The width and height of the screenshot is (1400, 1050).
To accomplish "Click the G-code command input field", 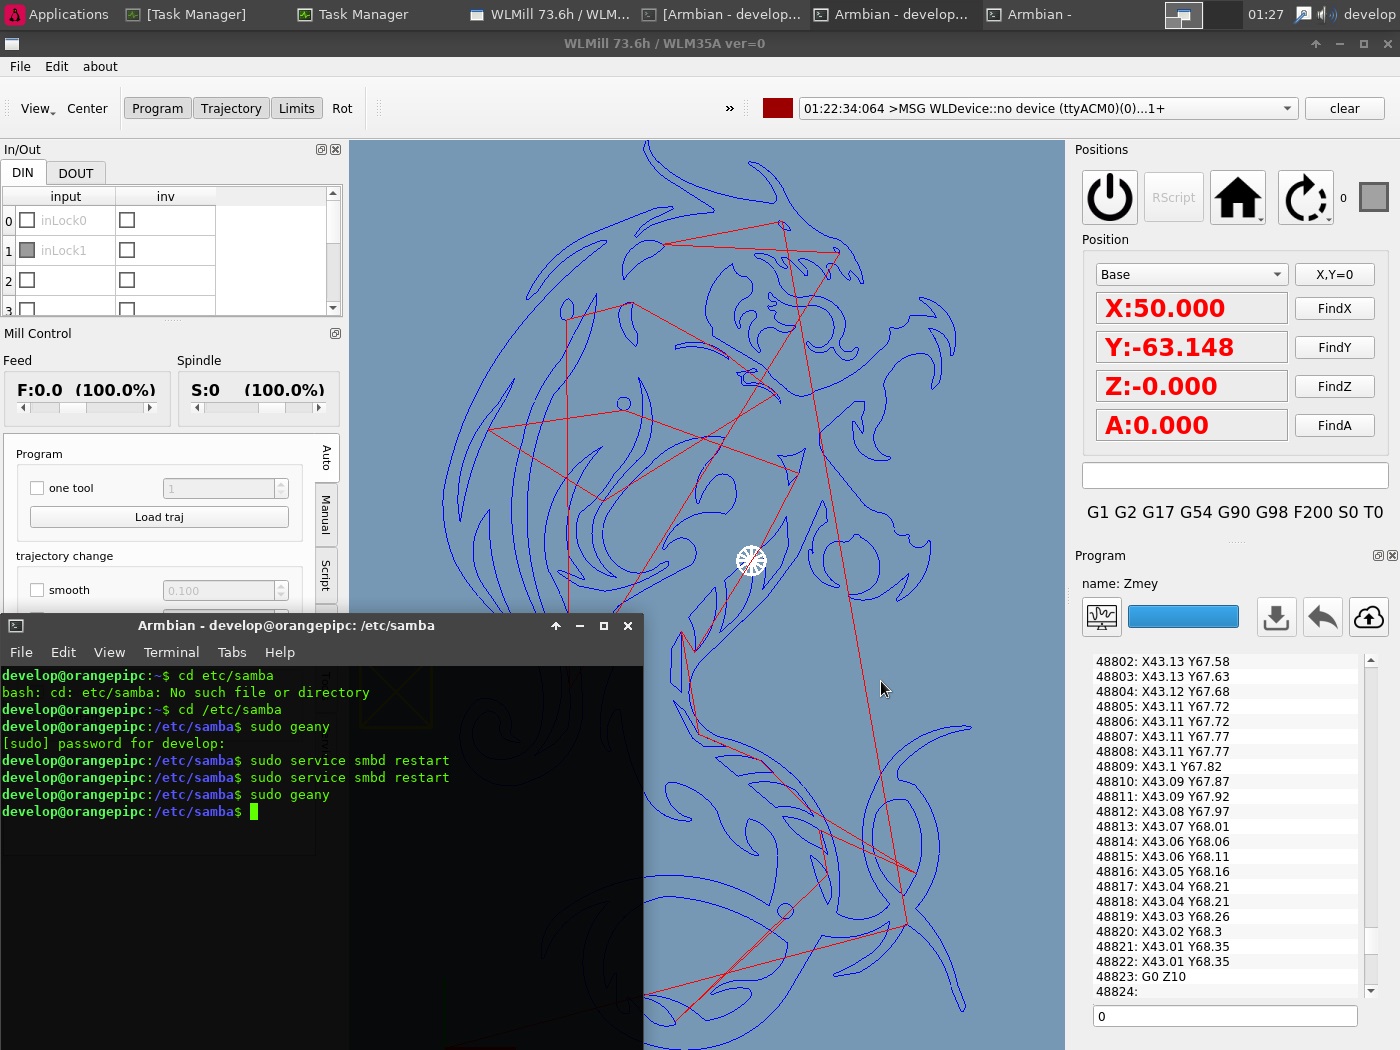I will pyautogui.click(x=1235, y=475).
